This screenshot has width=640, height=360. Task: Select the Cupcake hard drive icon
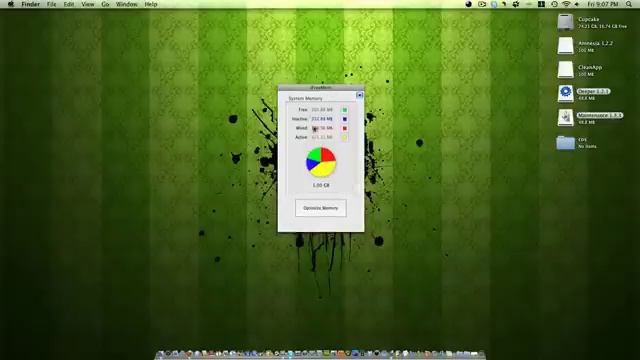(x=565, y=22)
